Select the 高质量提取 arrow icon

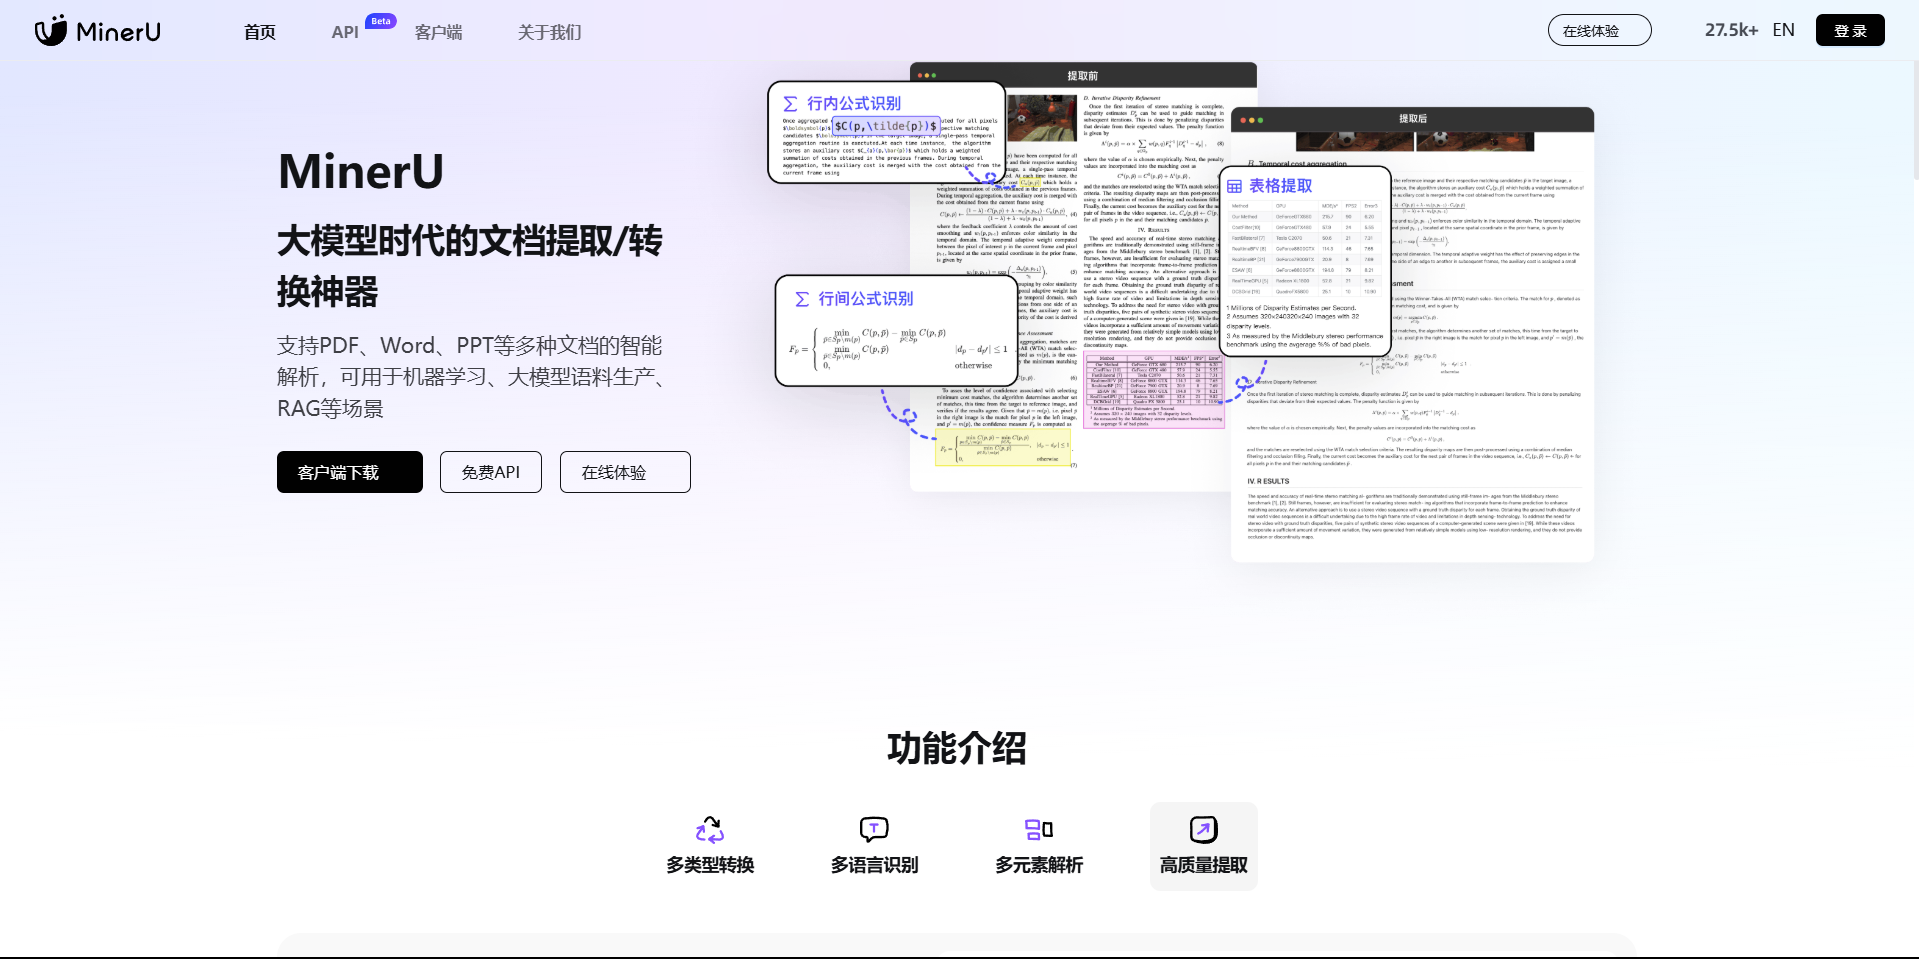[x=1203, y=829]
